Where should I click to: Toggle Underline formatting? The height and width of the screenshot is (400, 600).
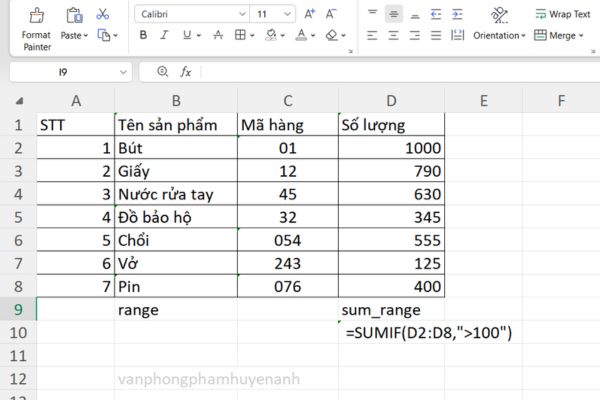coord(187,35)
